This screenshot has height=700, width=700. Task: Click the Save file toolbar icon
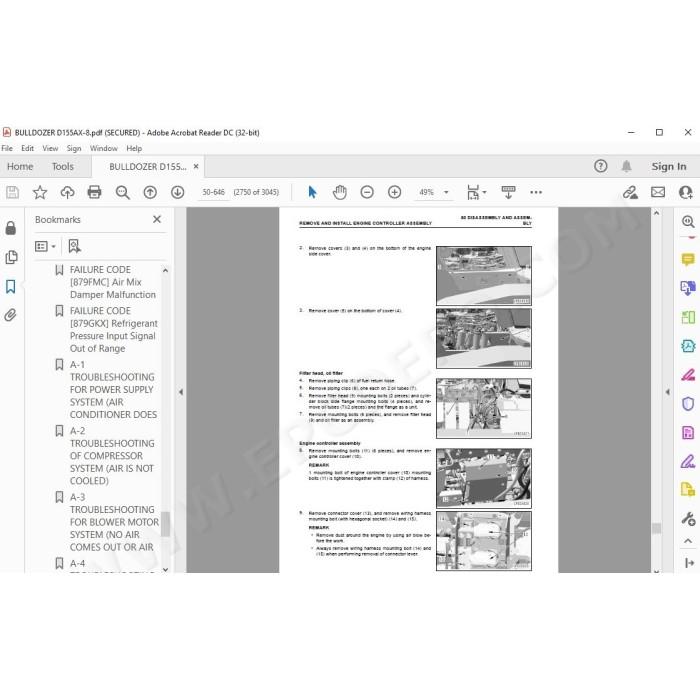[x=12, y=192]
